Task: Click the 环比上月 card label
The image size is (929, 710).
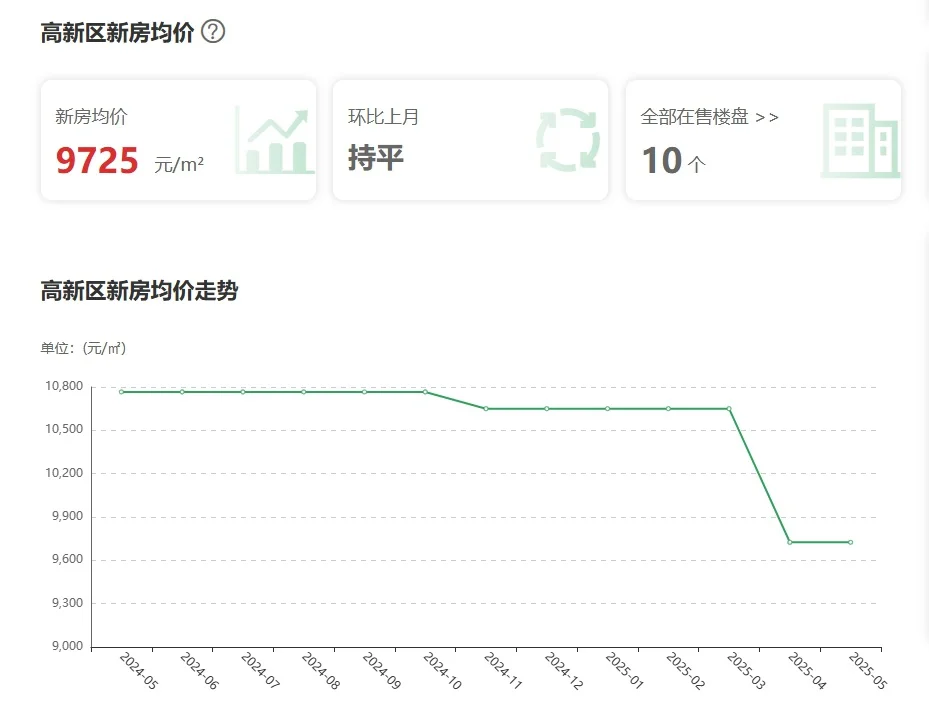Action: click(x=383, y=117)
